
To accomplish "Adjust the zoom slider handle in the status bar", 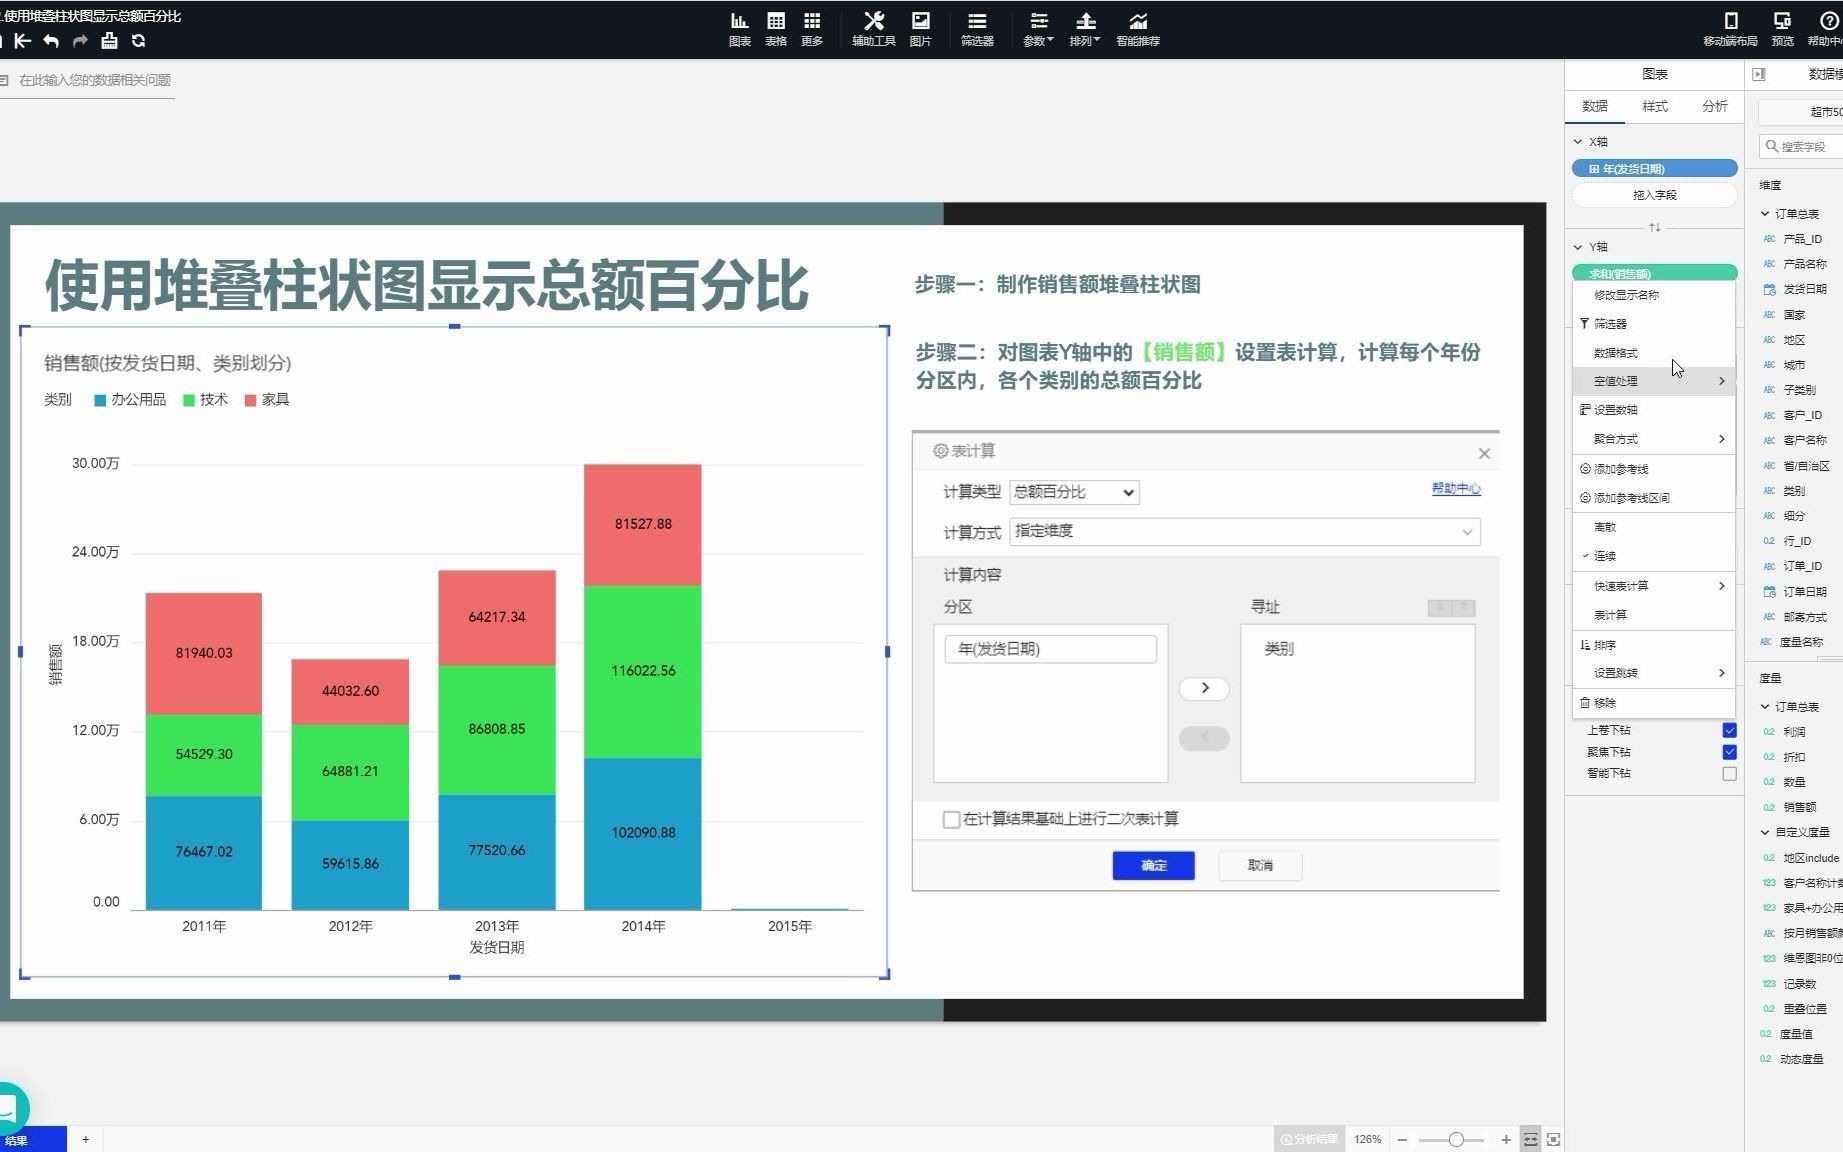I will click(x=1456, y=1139).
